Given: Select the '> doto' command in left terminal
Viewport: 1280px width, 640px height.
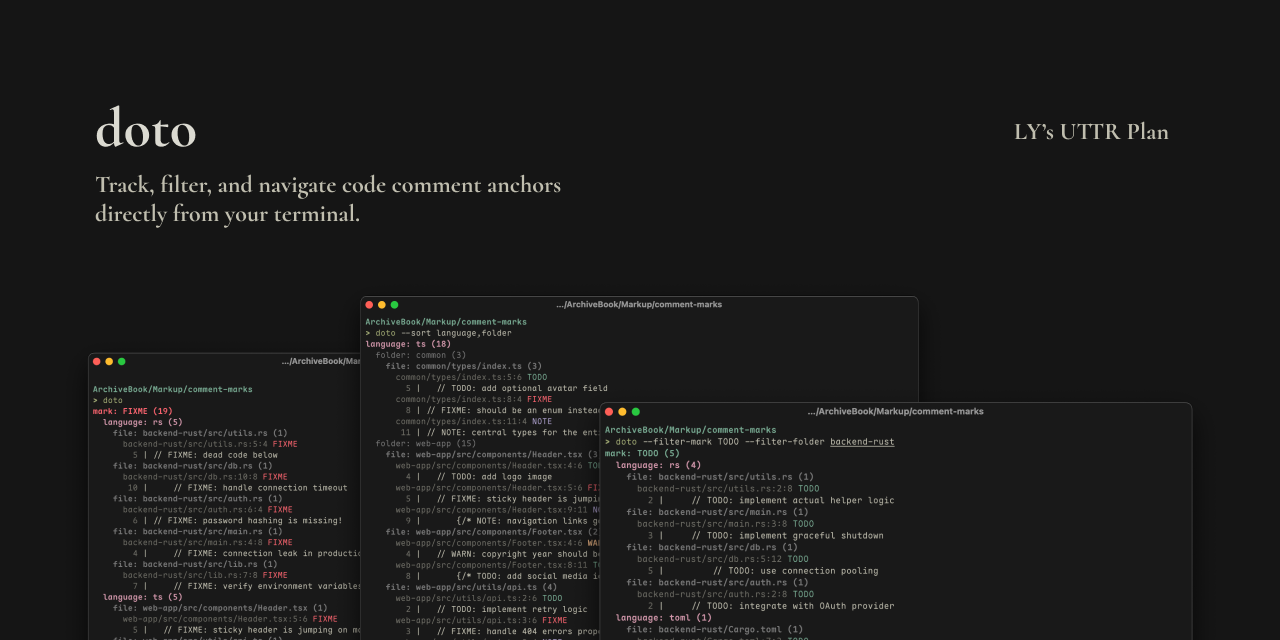Looking at the screenshot, I should pyautogui.click(x=108, y=400).
